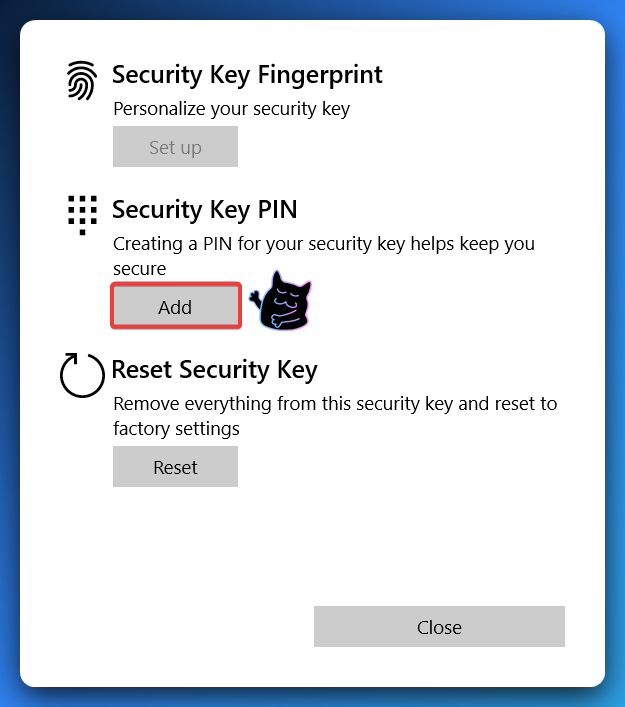Click the word 'secure' below PIN description
625x707 pixels.
(139, 269)
